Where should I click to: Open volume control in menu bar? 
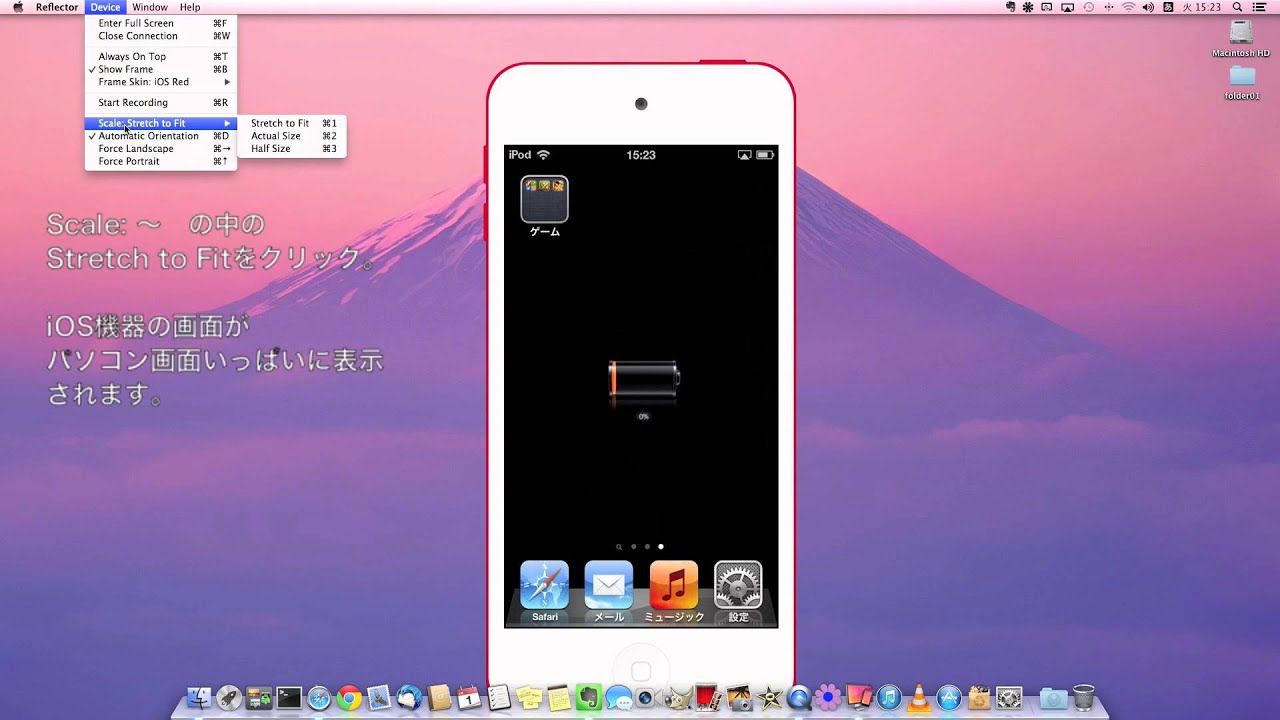1148,7
